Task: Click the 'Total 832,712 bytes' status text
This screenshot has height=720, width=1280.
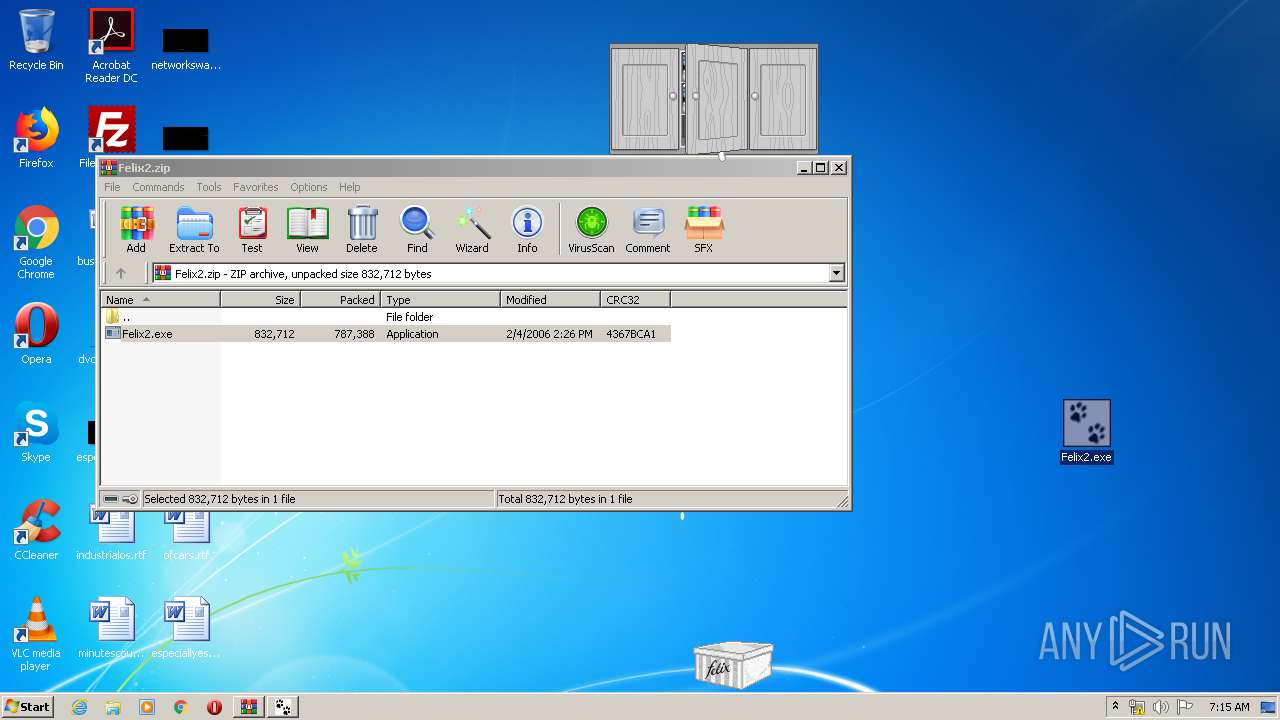Action: (565, 499)
